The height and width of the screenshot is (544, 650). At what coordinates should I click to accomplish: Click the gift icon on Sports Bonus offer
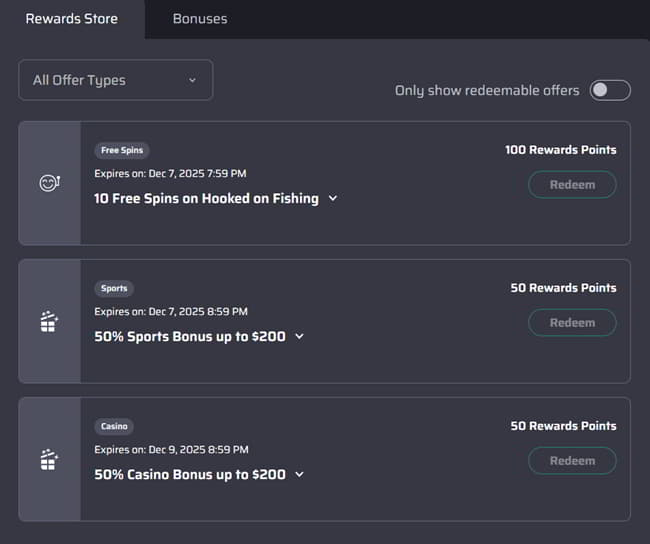[49, 321]
